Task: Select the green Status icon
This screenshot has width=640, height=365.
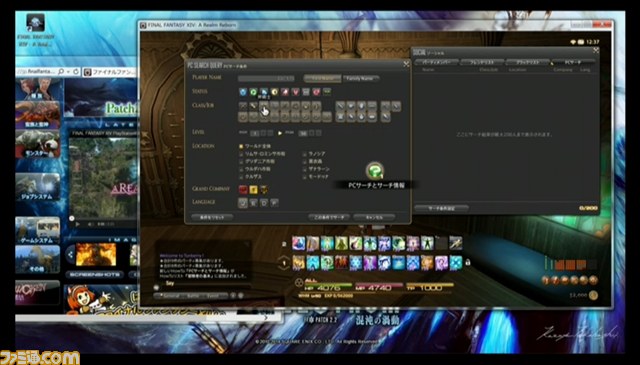Action: pyautogui.click(x=253, y=92)
